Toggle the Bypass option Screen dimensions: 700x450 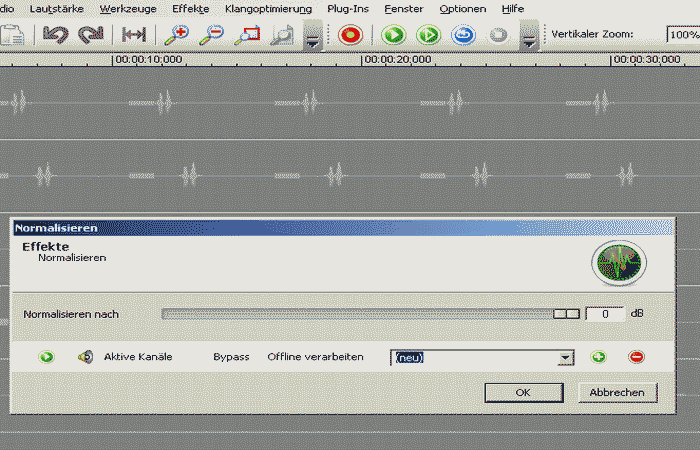click(230, 357)
